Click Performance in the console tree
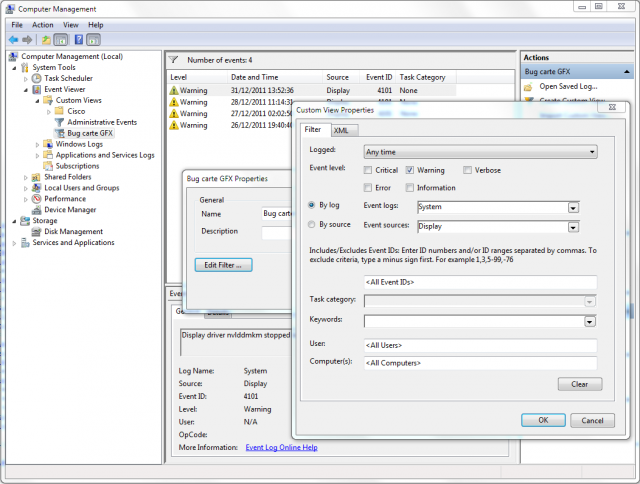640x484 pixels. tap(64, 199)
